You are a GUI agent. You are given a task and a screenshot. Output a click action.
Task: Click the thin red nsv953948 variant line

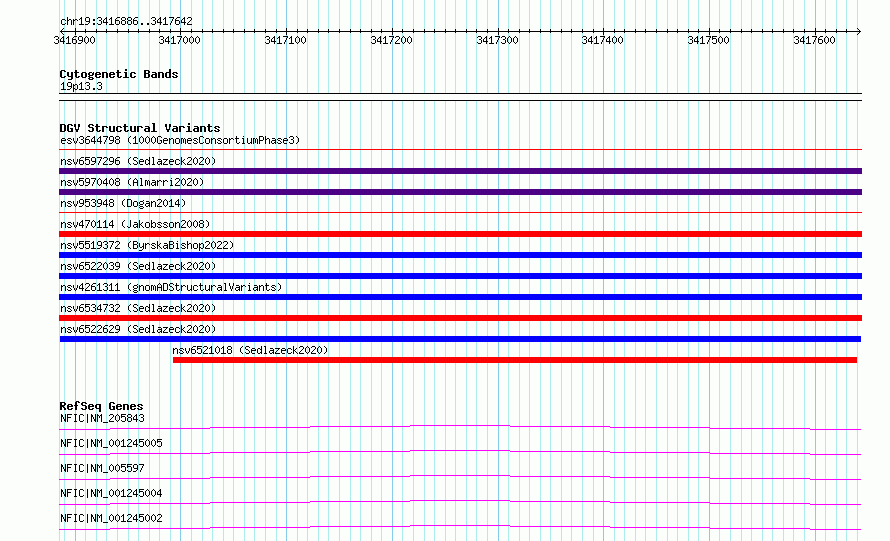tap(460, 213)
